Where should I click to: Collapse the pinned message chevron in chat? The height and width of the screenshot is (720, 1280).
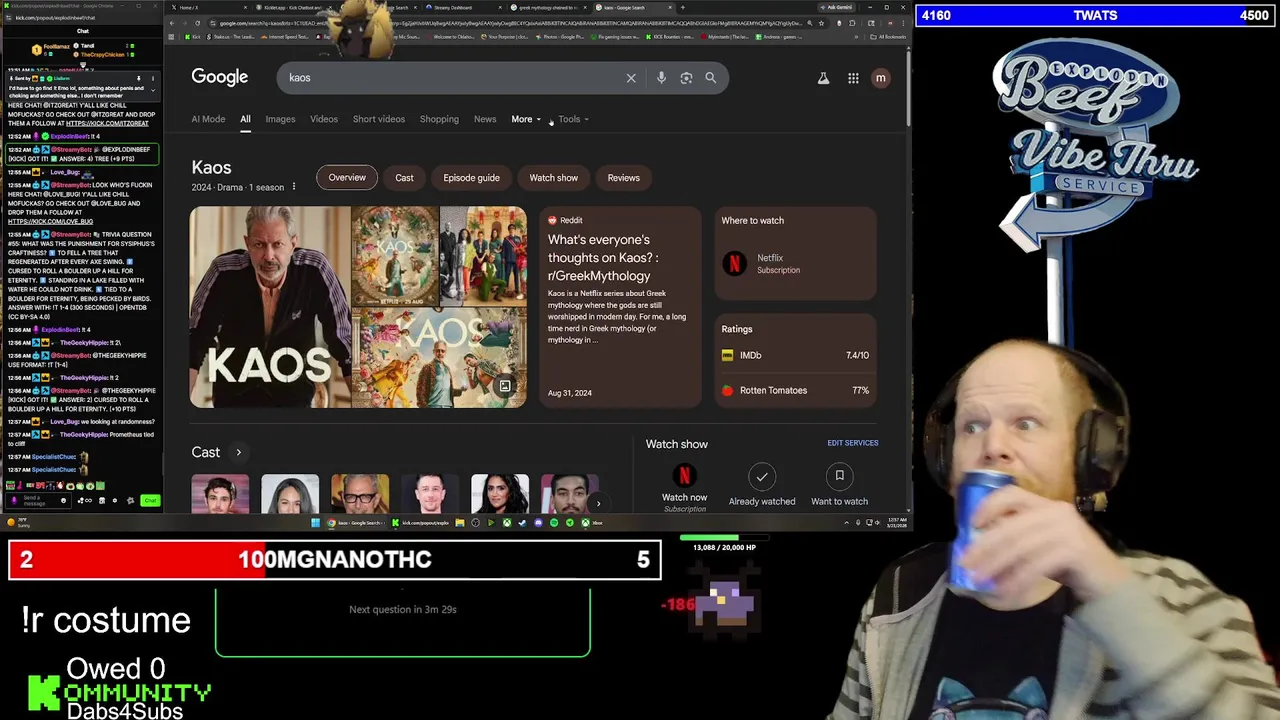point(153,90)
